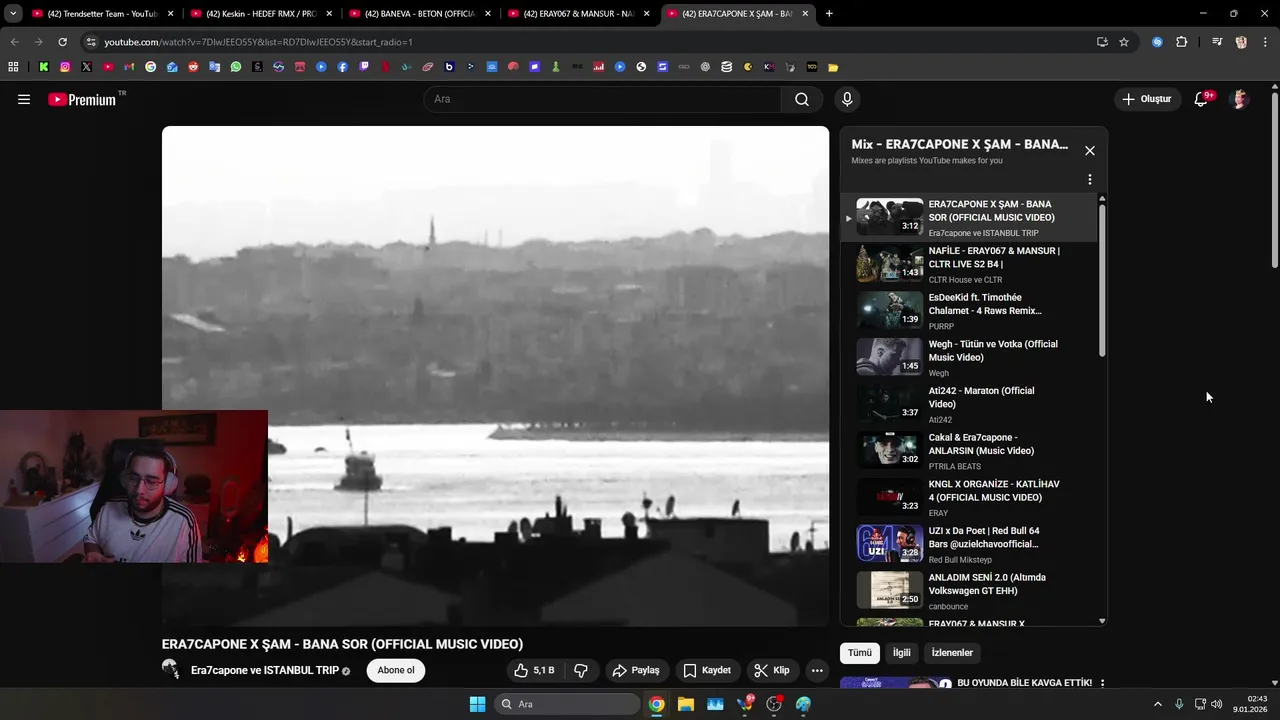Image resolution: width=1280 pixels, height=720 pixels.
Task: Open bookmarks folder at bar end
Action: 833,67
